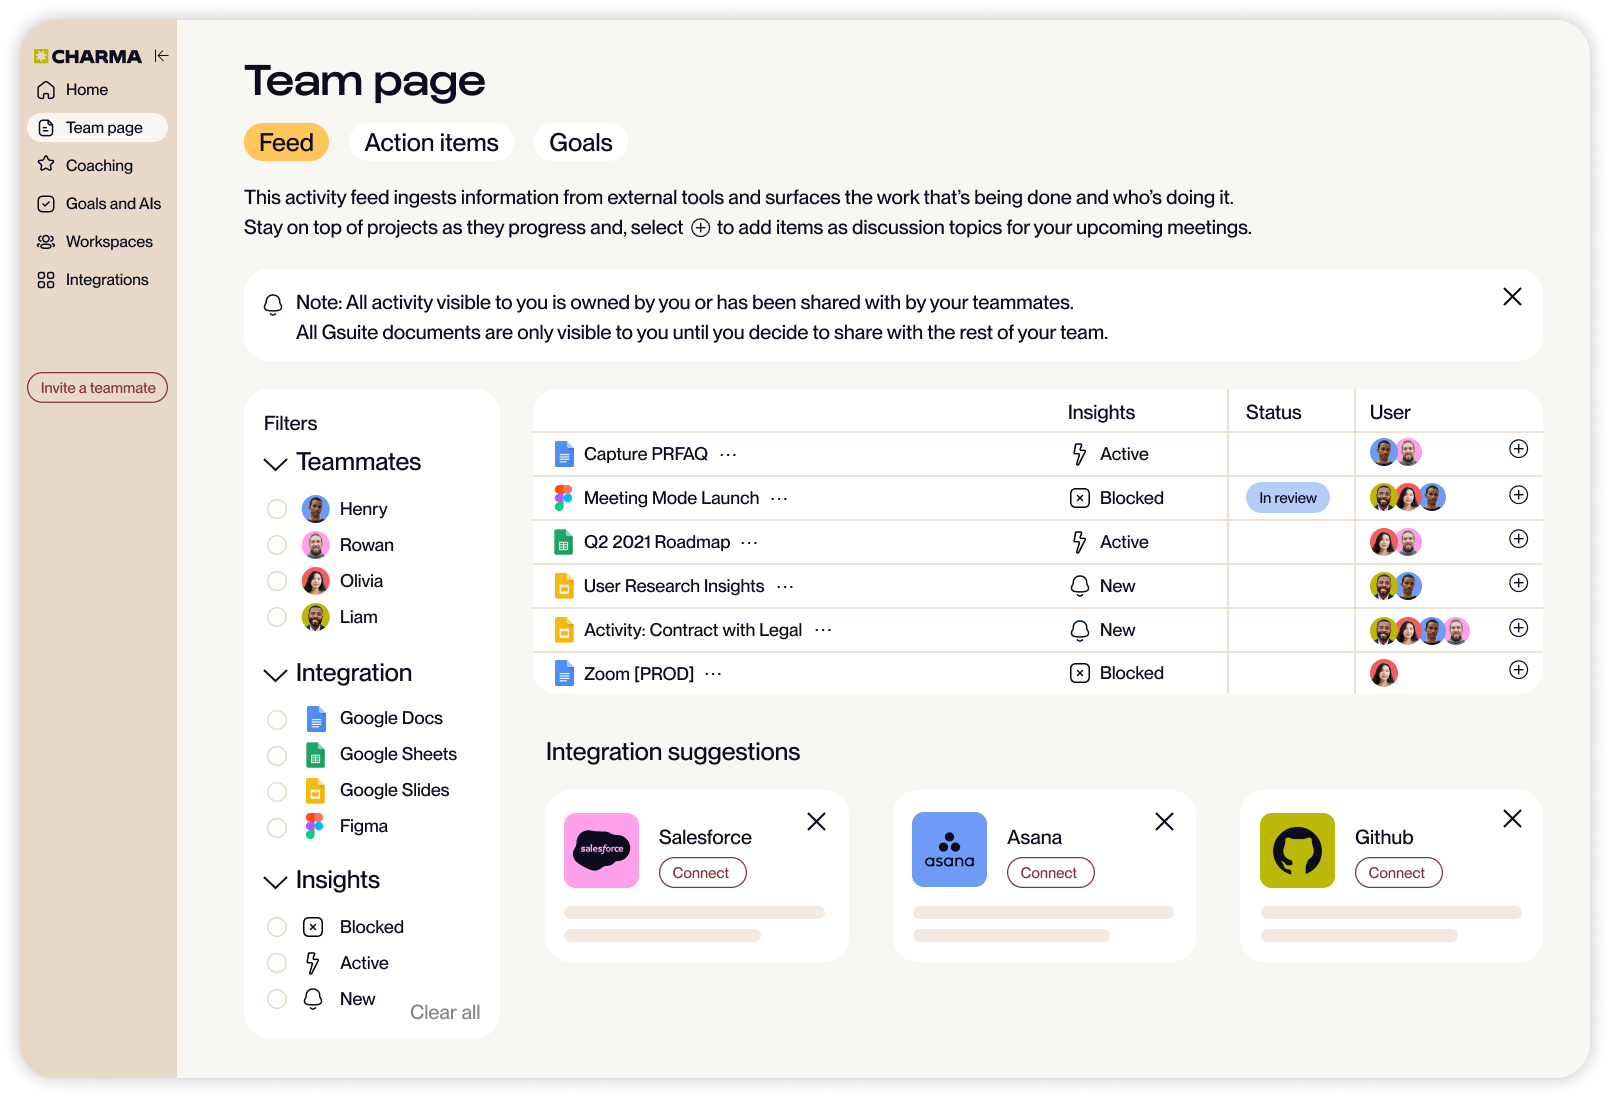Image resolution: width=1610 pixels, height=1098 pixels.
Task: Click Invite a teammate button
Action: point(97,388)
